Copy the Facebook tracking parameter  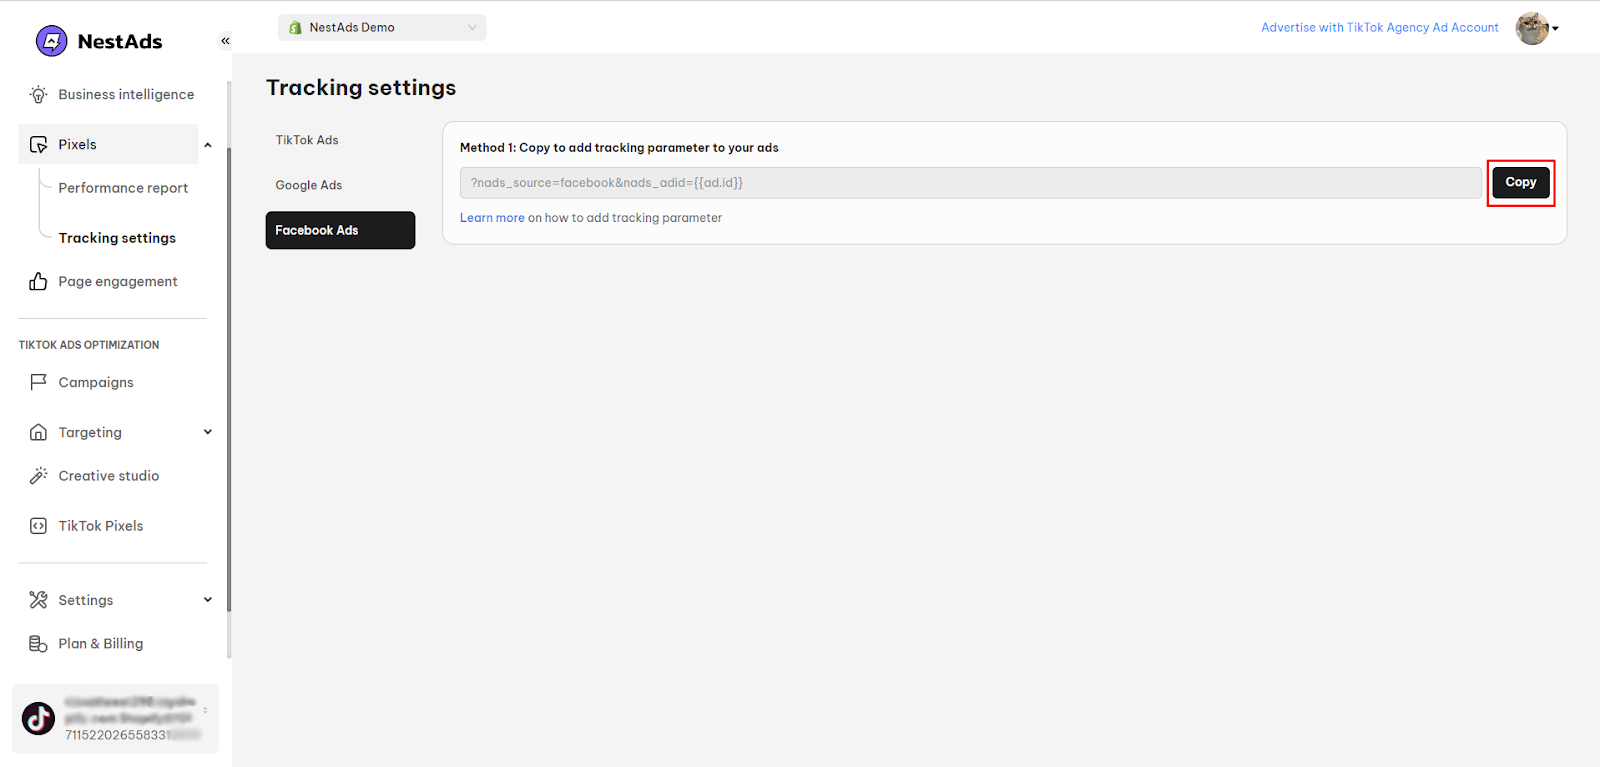[1520, 183]
